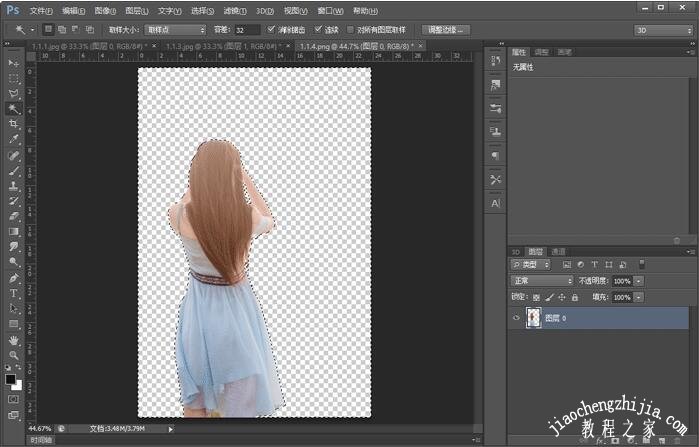
Task: Open the 滤镜 menu
Action: click(x=233, y=10)
